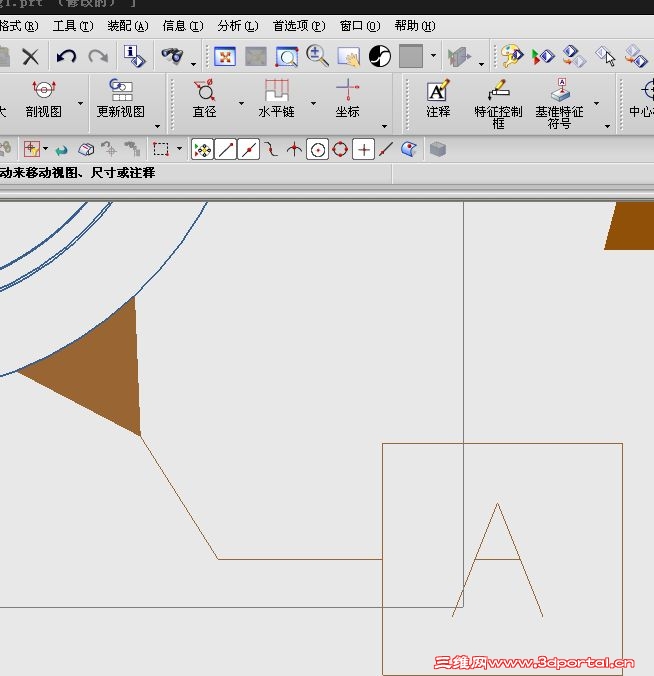The height and width of the screenshot is (676, 654).
Task: Toggle the enable snap points button
Action: coord(203,150)
